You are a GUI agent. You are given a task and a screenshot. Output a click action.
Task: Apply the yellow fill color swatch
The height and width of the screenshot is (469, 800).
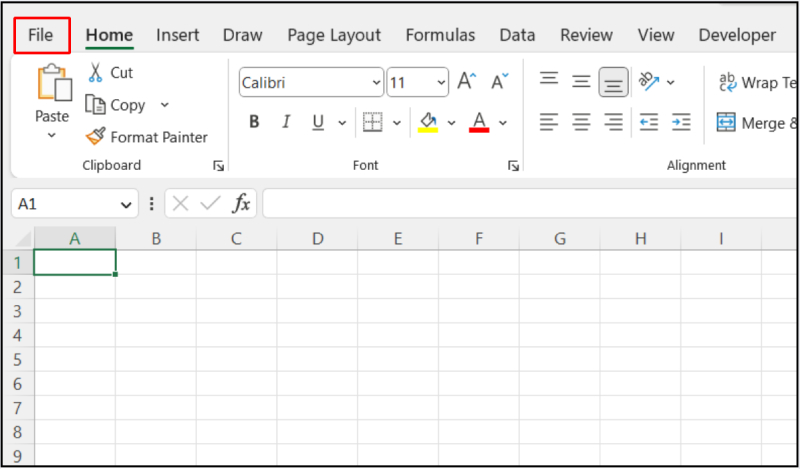point(428,122)
